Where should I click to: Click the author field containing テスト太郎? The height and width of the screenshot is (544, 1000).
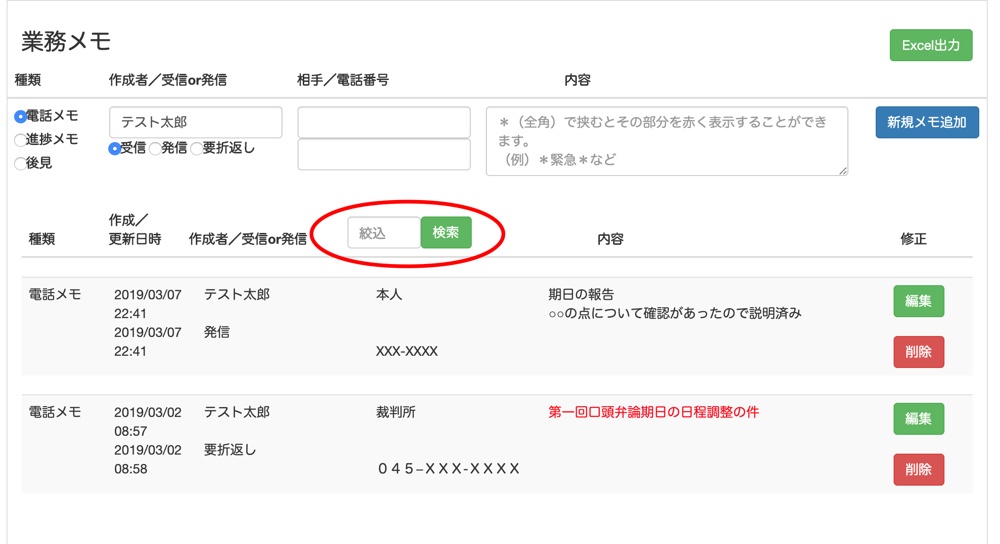coord(195,122)
